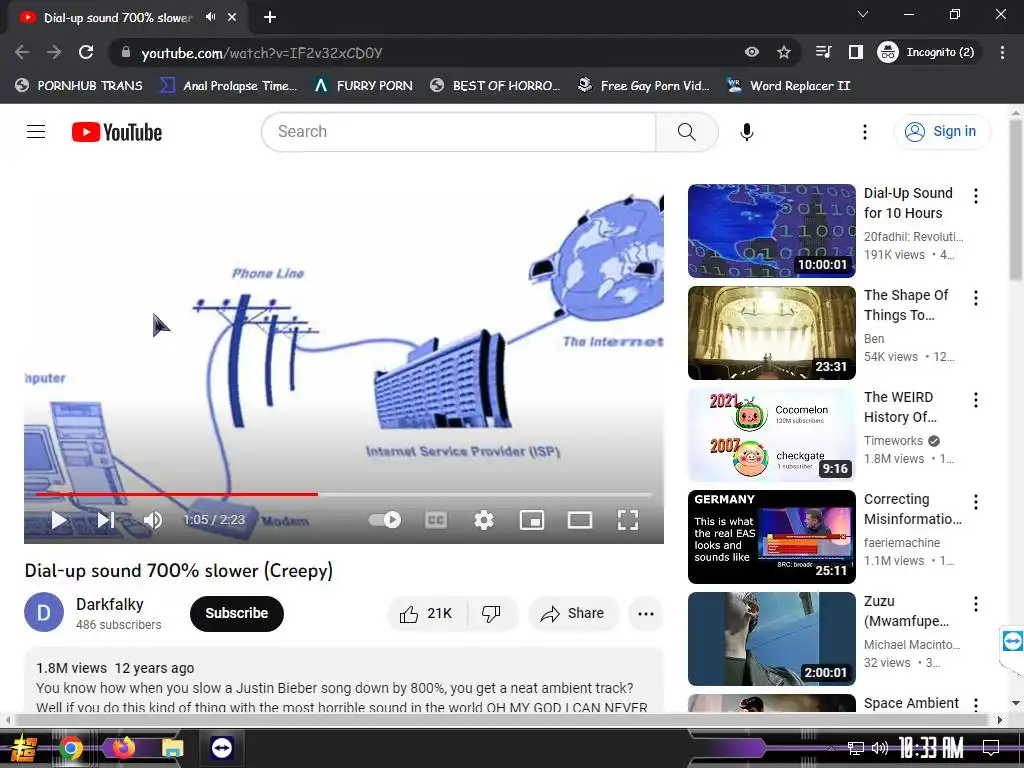The image size is (1024, 768).
Task: Open TeamViewer in the taskbar
Action: 221,748
